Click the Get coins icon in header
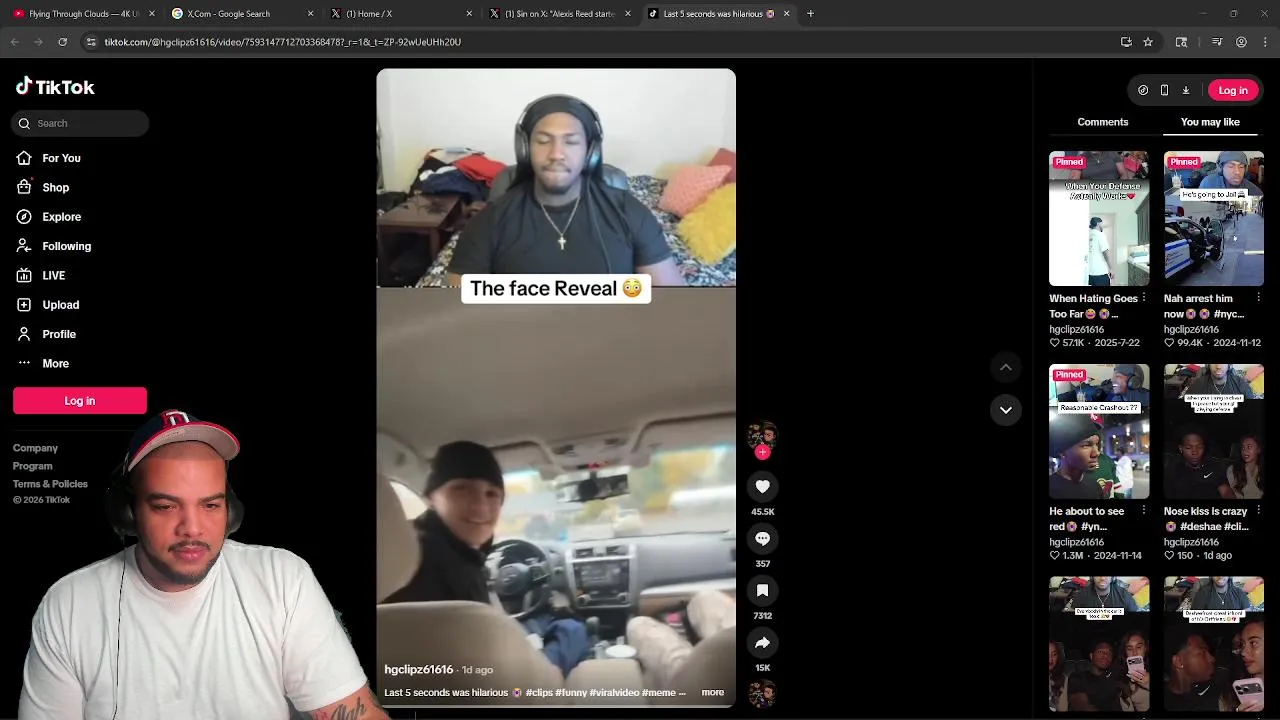This screenshot has height=720, width=1280. [x=1143, y=90]
